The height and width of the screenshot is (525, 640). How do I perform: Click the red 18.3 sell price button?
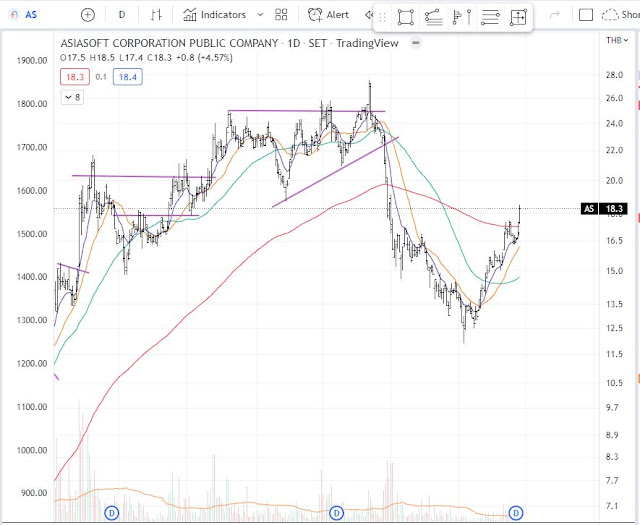point(75,77)
